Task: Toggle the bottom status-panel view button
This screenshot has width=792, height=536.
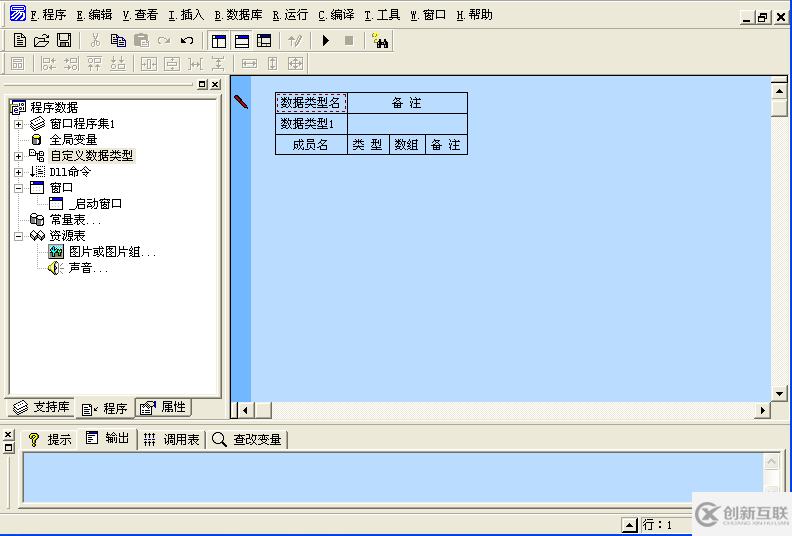Action: point(241,40)
